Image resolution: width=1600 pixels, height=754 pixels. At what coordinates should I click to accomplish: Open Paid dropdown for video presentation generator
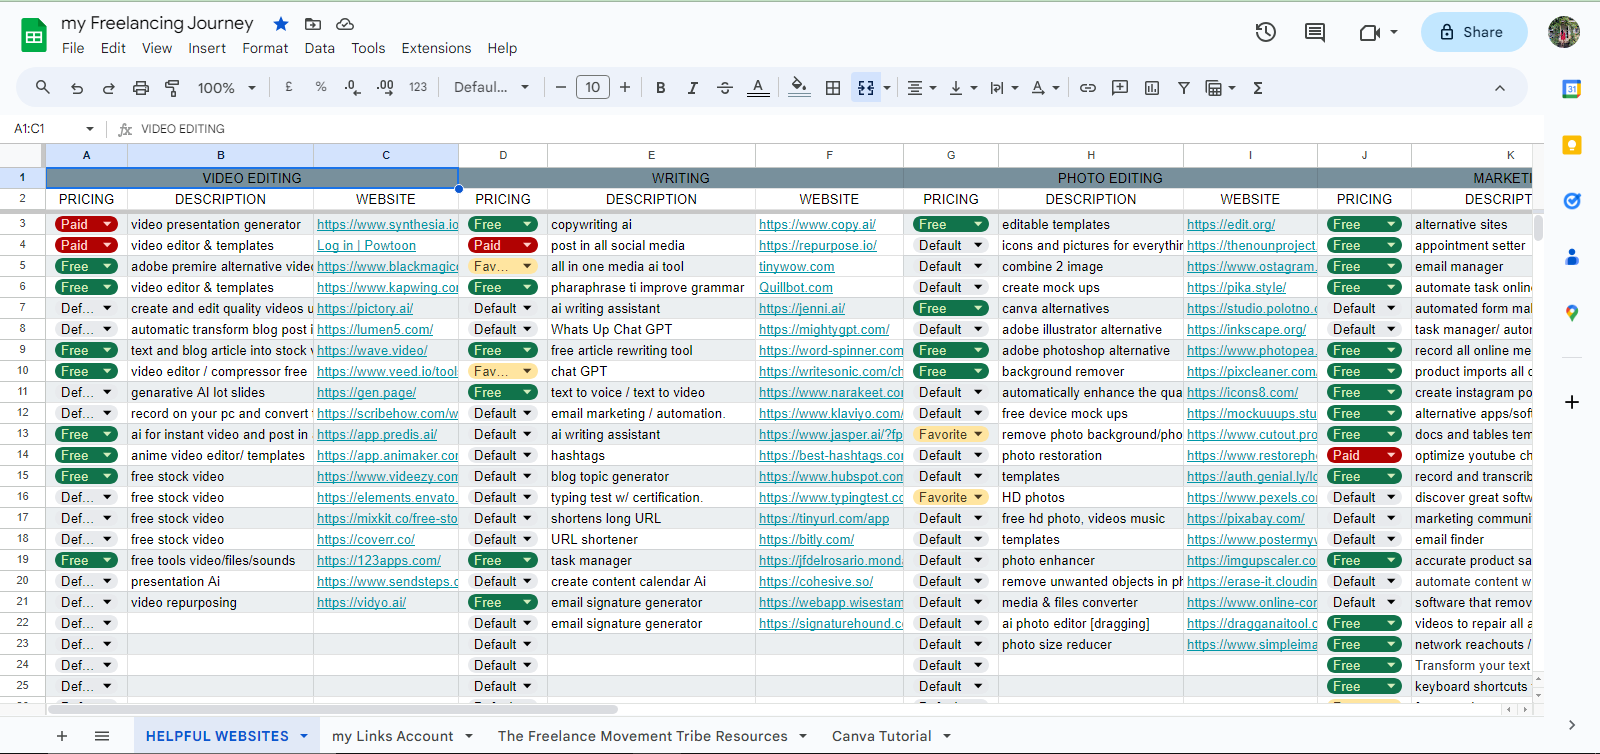pyautogui.click(x=86, y=224)
